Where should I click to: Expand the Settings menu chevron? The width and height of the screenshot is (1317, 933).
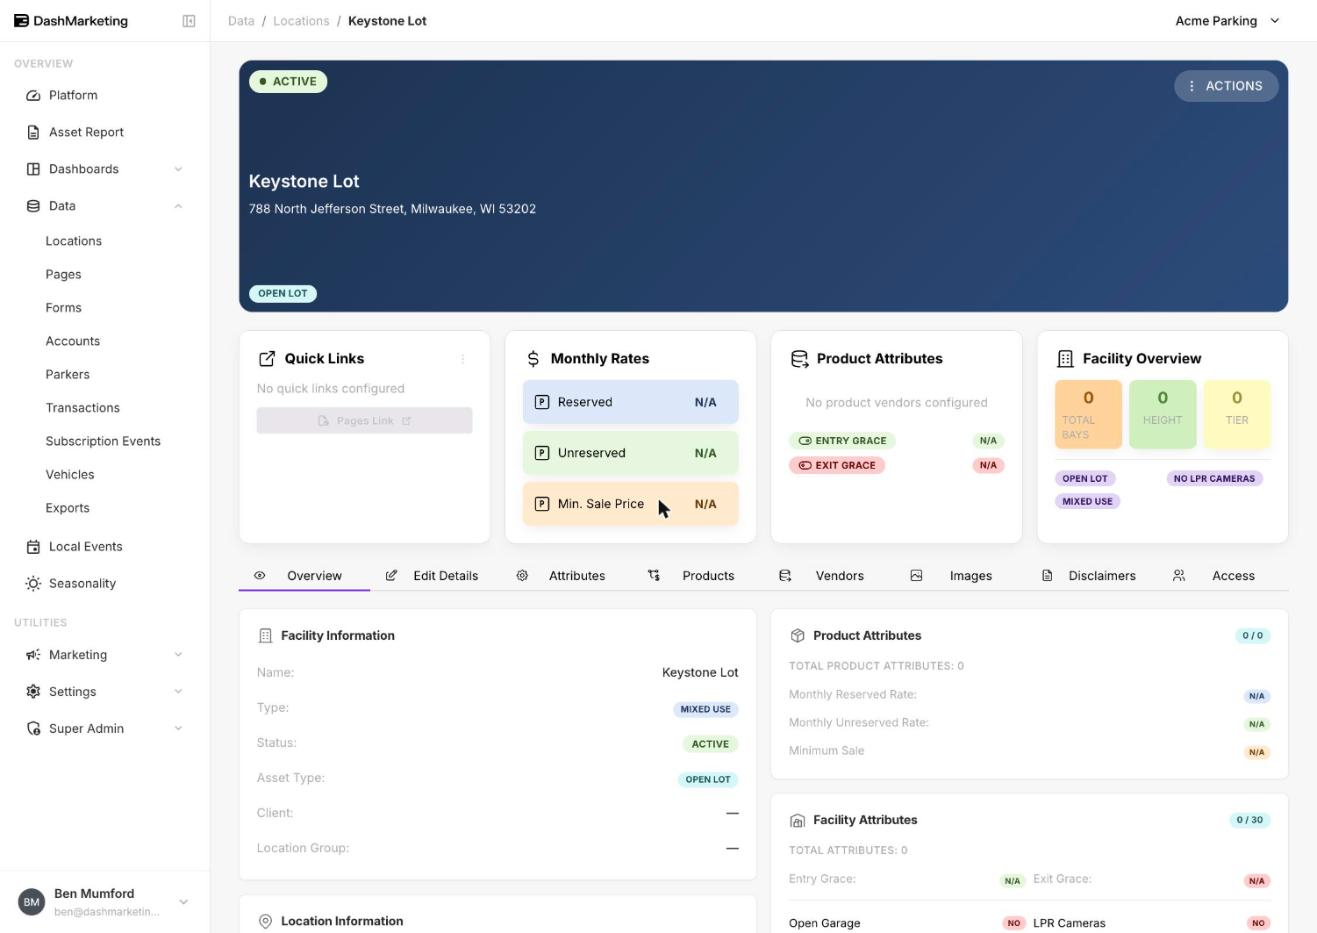pos(178,692)
